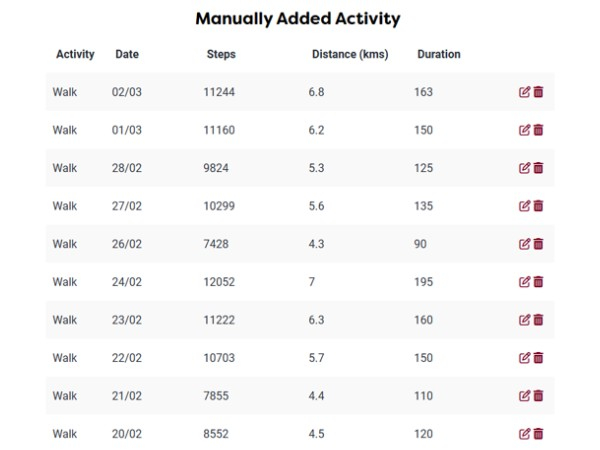Edit the 01/03 walk activity
Viewport: 600px width, 450px height.
click(524, 130)
